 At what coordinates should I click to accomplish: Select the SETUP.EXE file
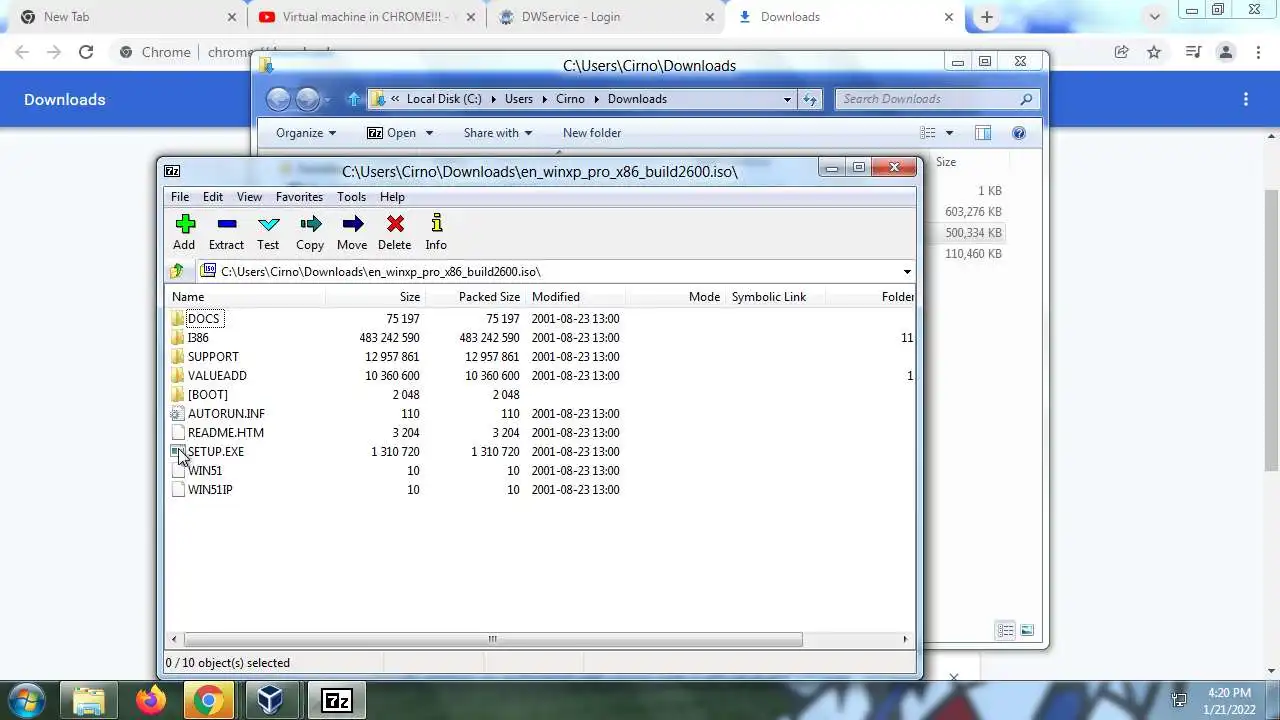[216, 451]
